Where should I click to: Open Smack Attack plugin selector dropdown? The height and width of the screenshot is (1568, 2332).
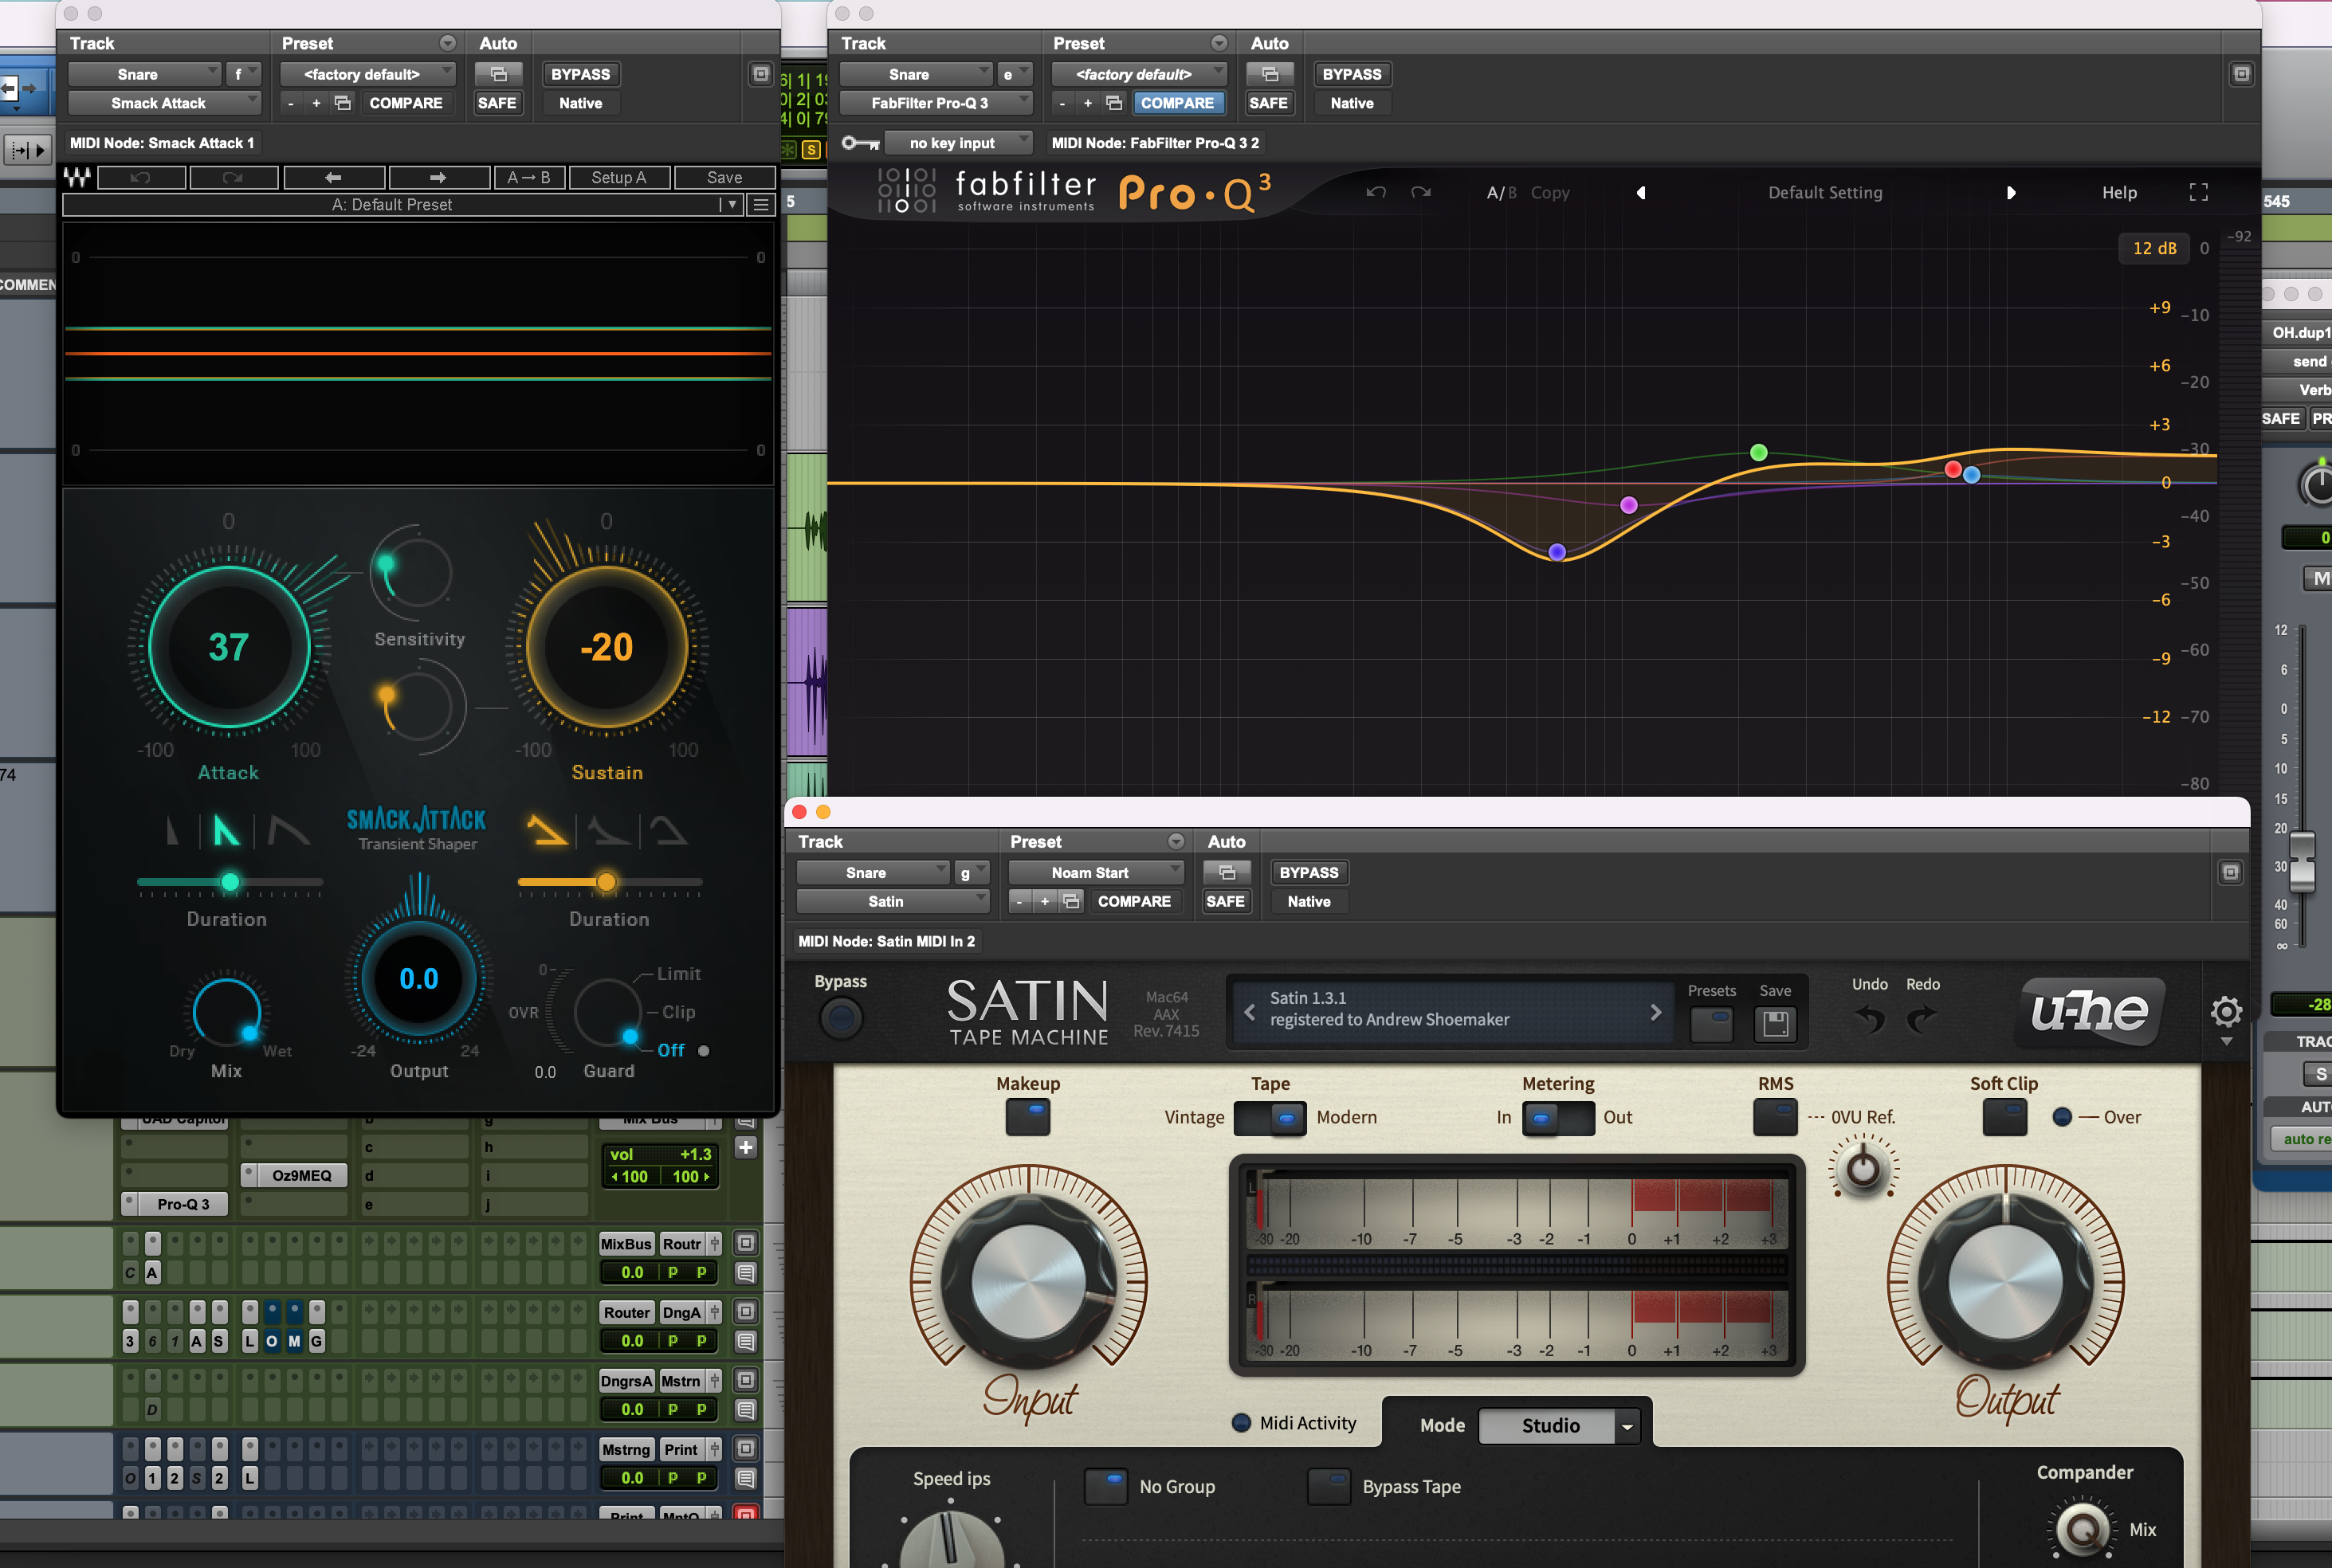pyautogui.click(x=164, y=103)
